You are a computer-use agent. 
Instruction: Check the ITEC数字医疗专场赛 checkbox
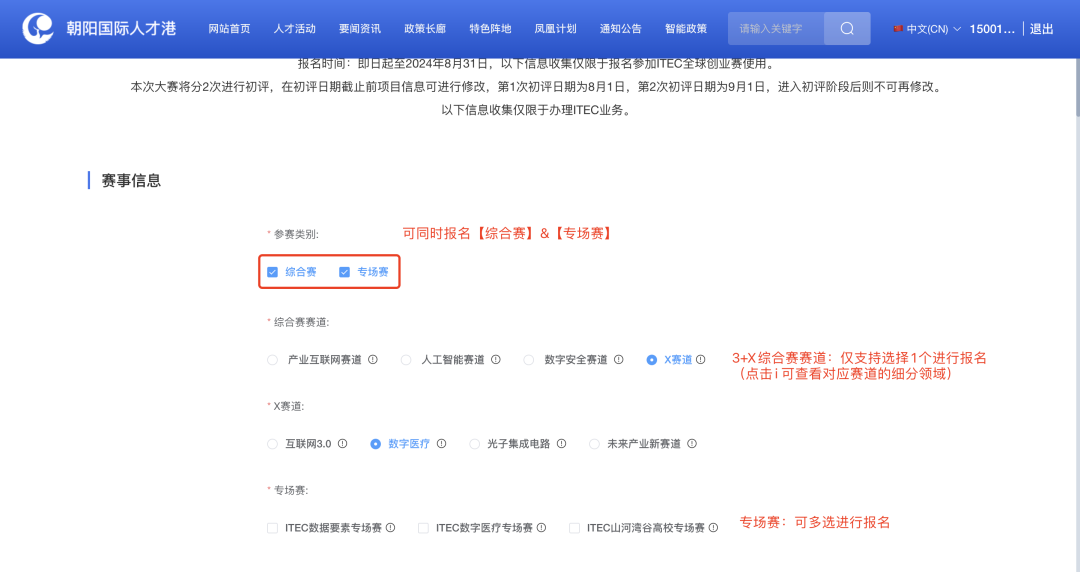[423, 528]
